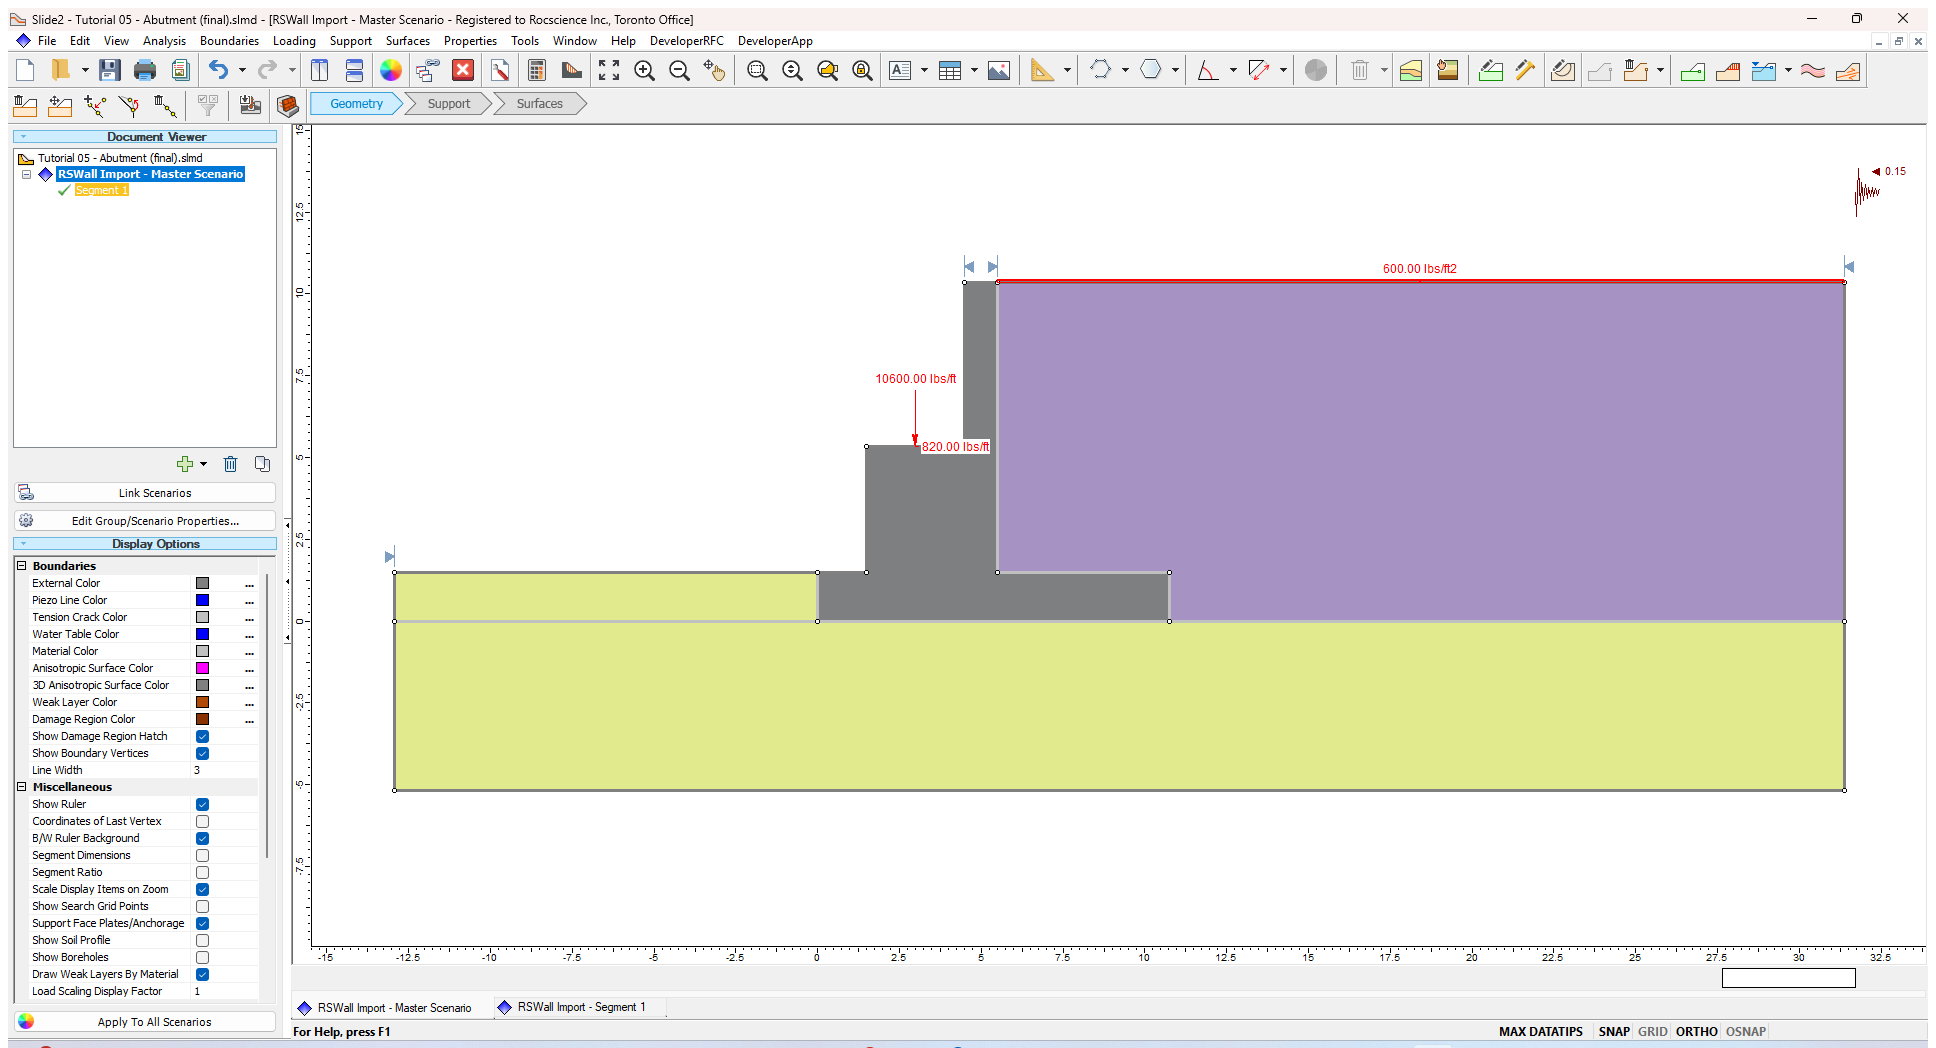
Task: Toggle Draw Weak Layers By Material checkbox
Action: coord(202,974)
